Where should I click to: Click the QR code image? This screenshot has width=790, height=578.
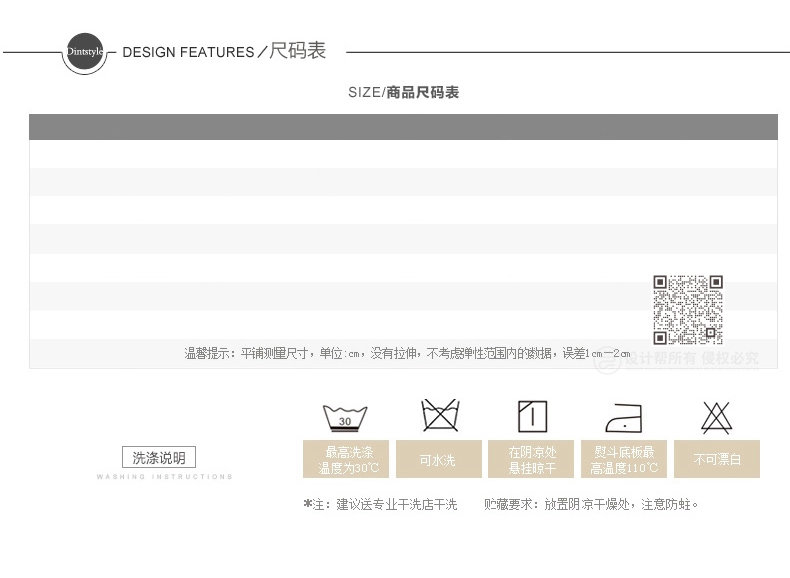[687, 308]
